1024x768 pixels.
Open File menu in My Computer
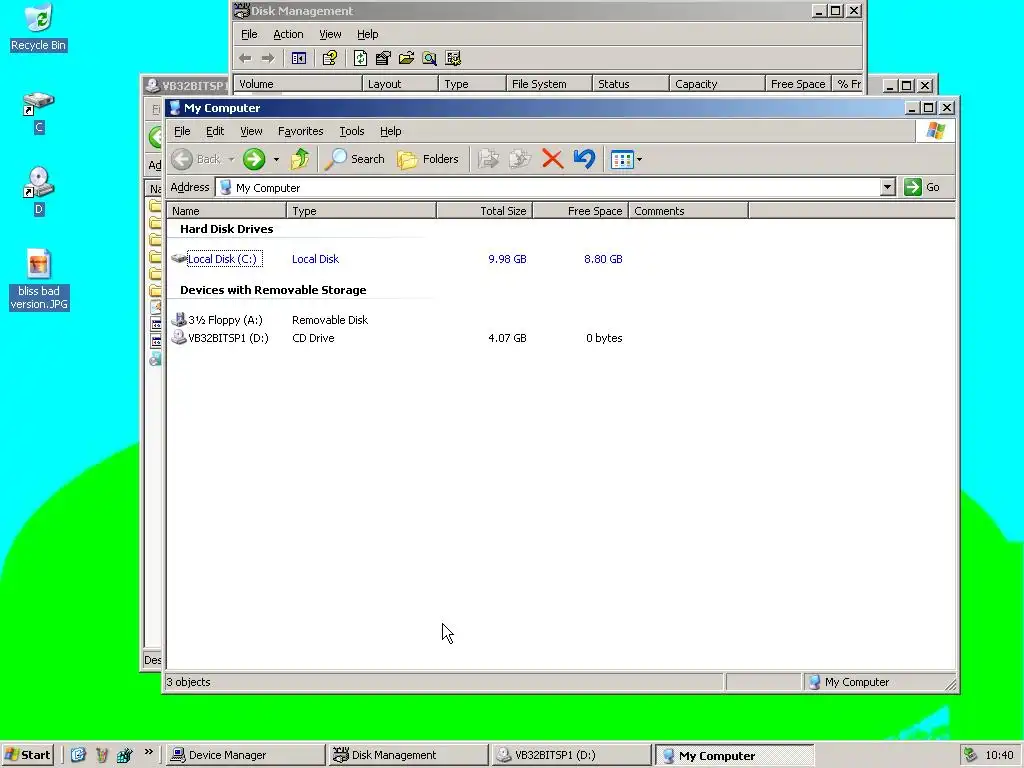click(x=182, y=131)
